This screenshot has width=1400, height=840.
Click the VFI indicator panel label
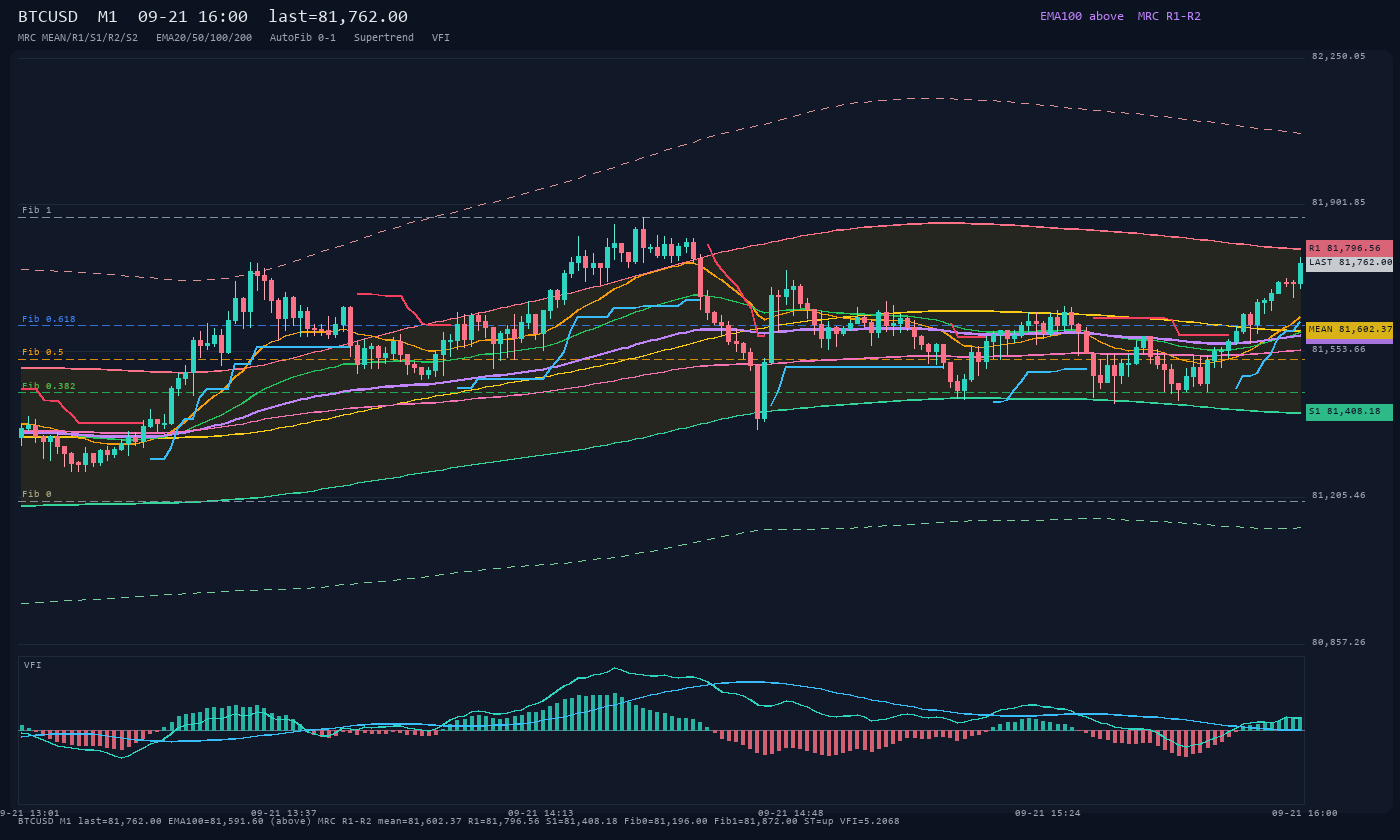(x=33, y=665)
